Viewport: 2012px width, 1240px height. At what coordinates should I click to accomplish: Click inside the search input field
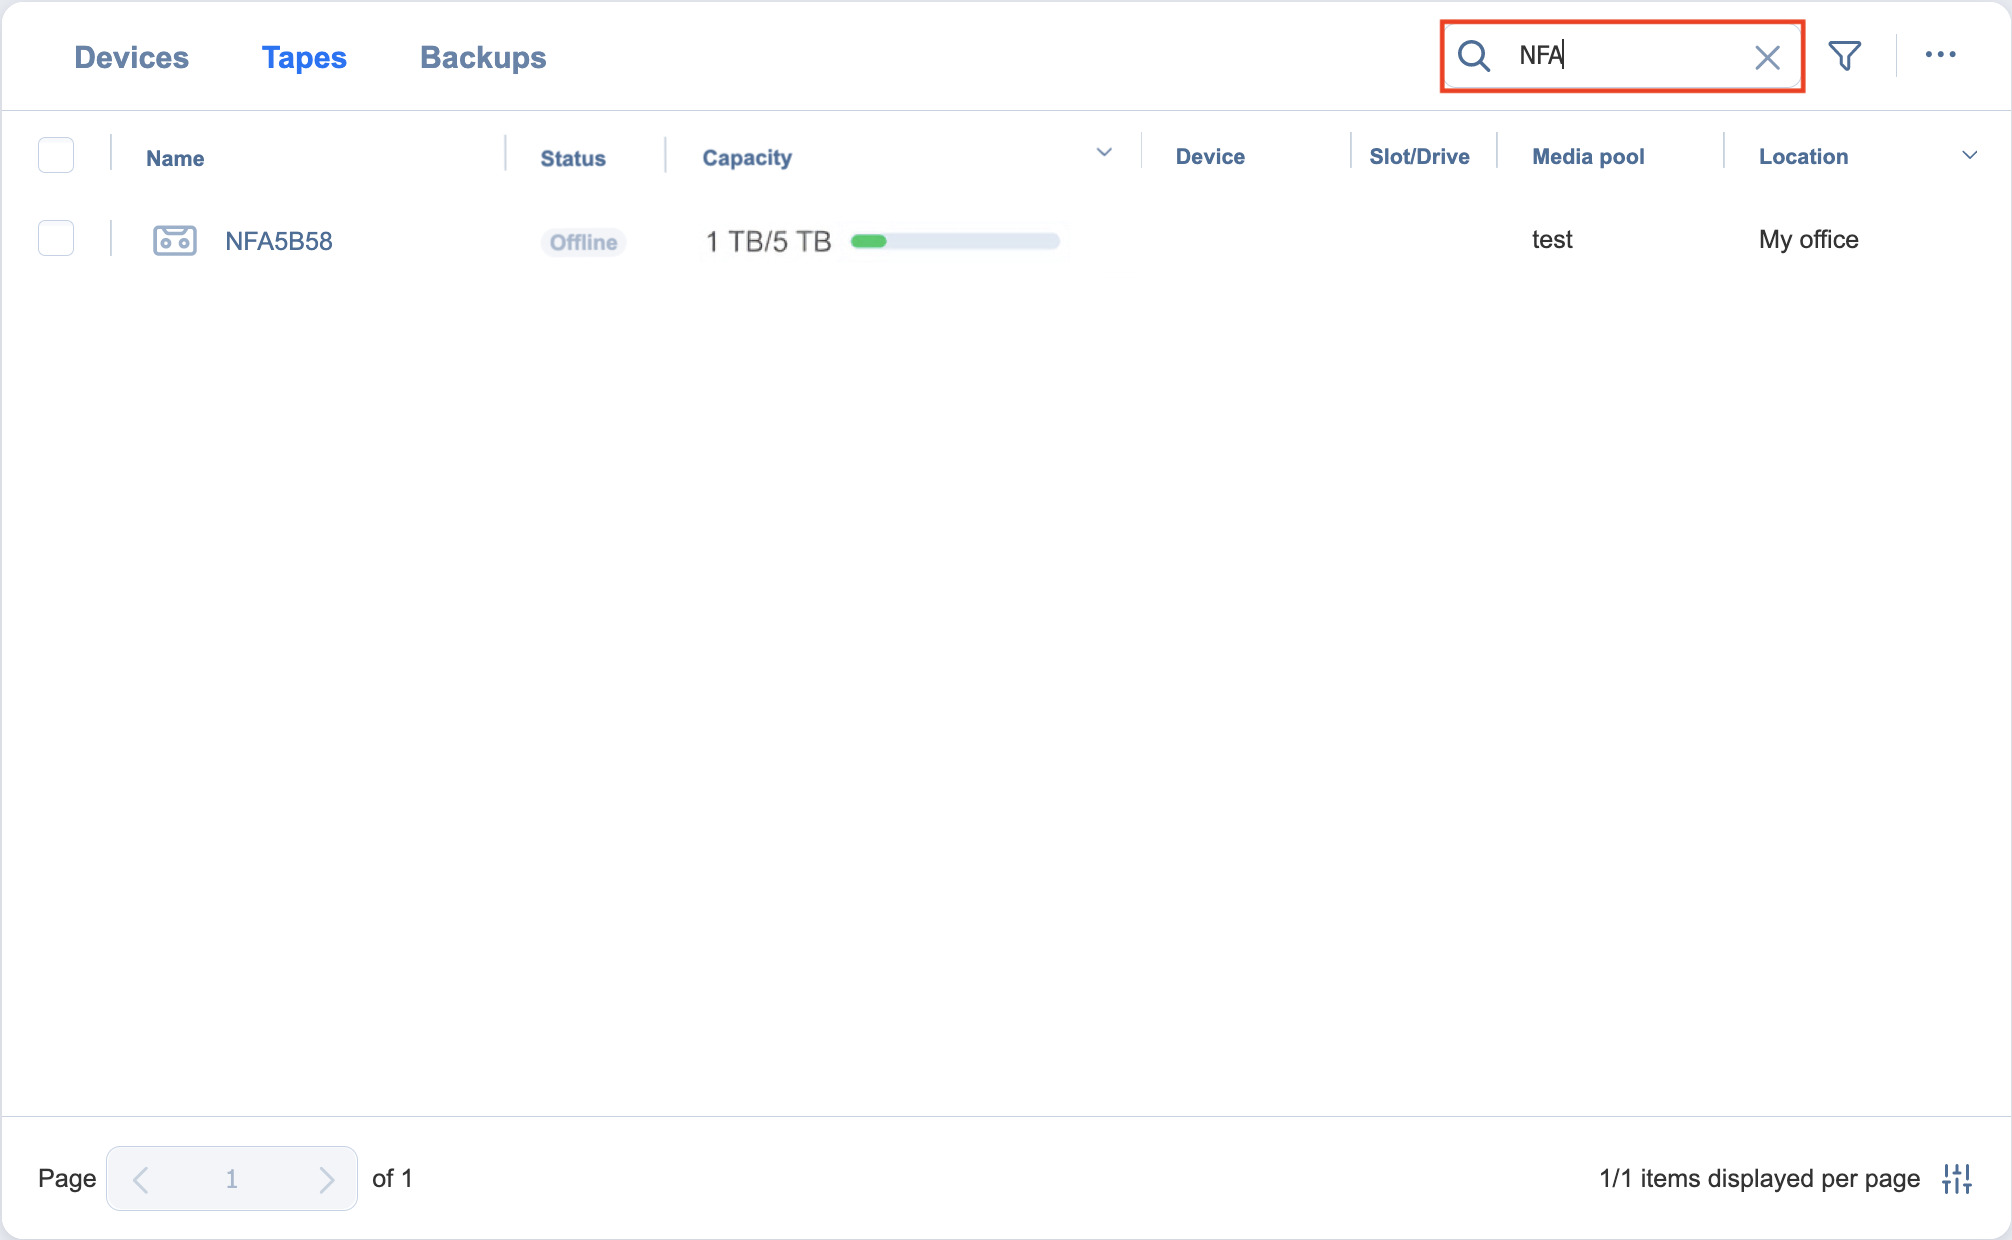(1630, 56)
